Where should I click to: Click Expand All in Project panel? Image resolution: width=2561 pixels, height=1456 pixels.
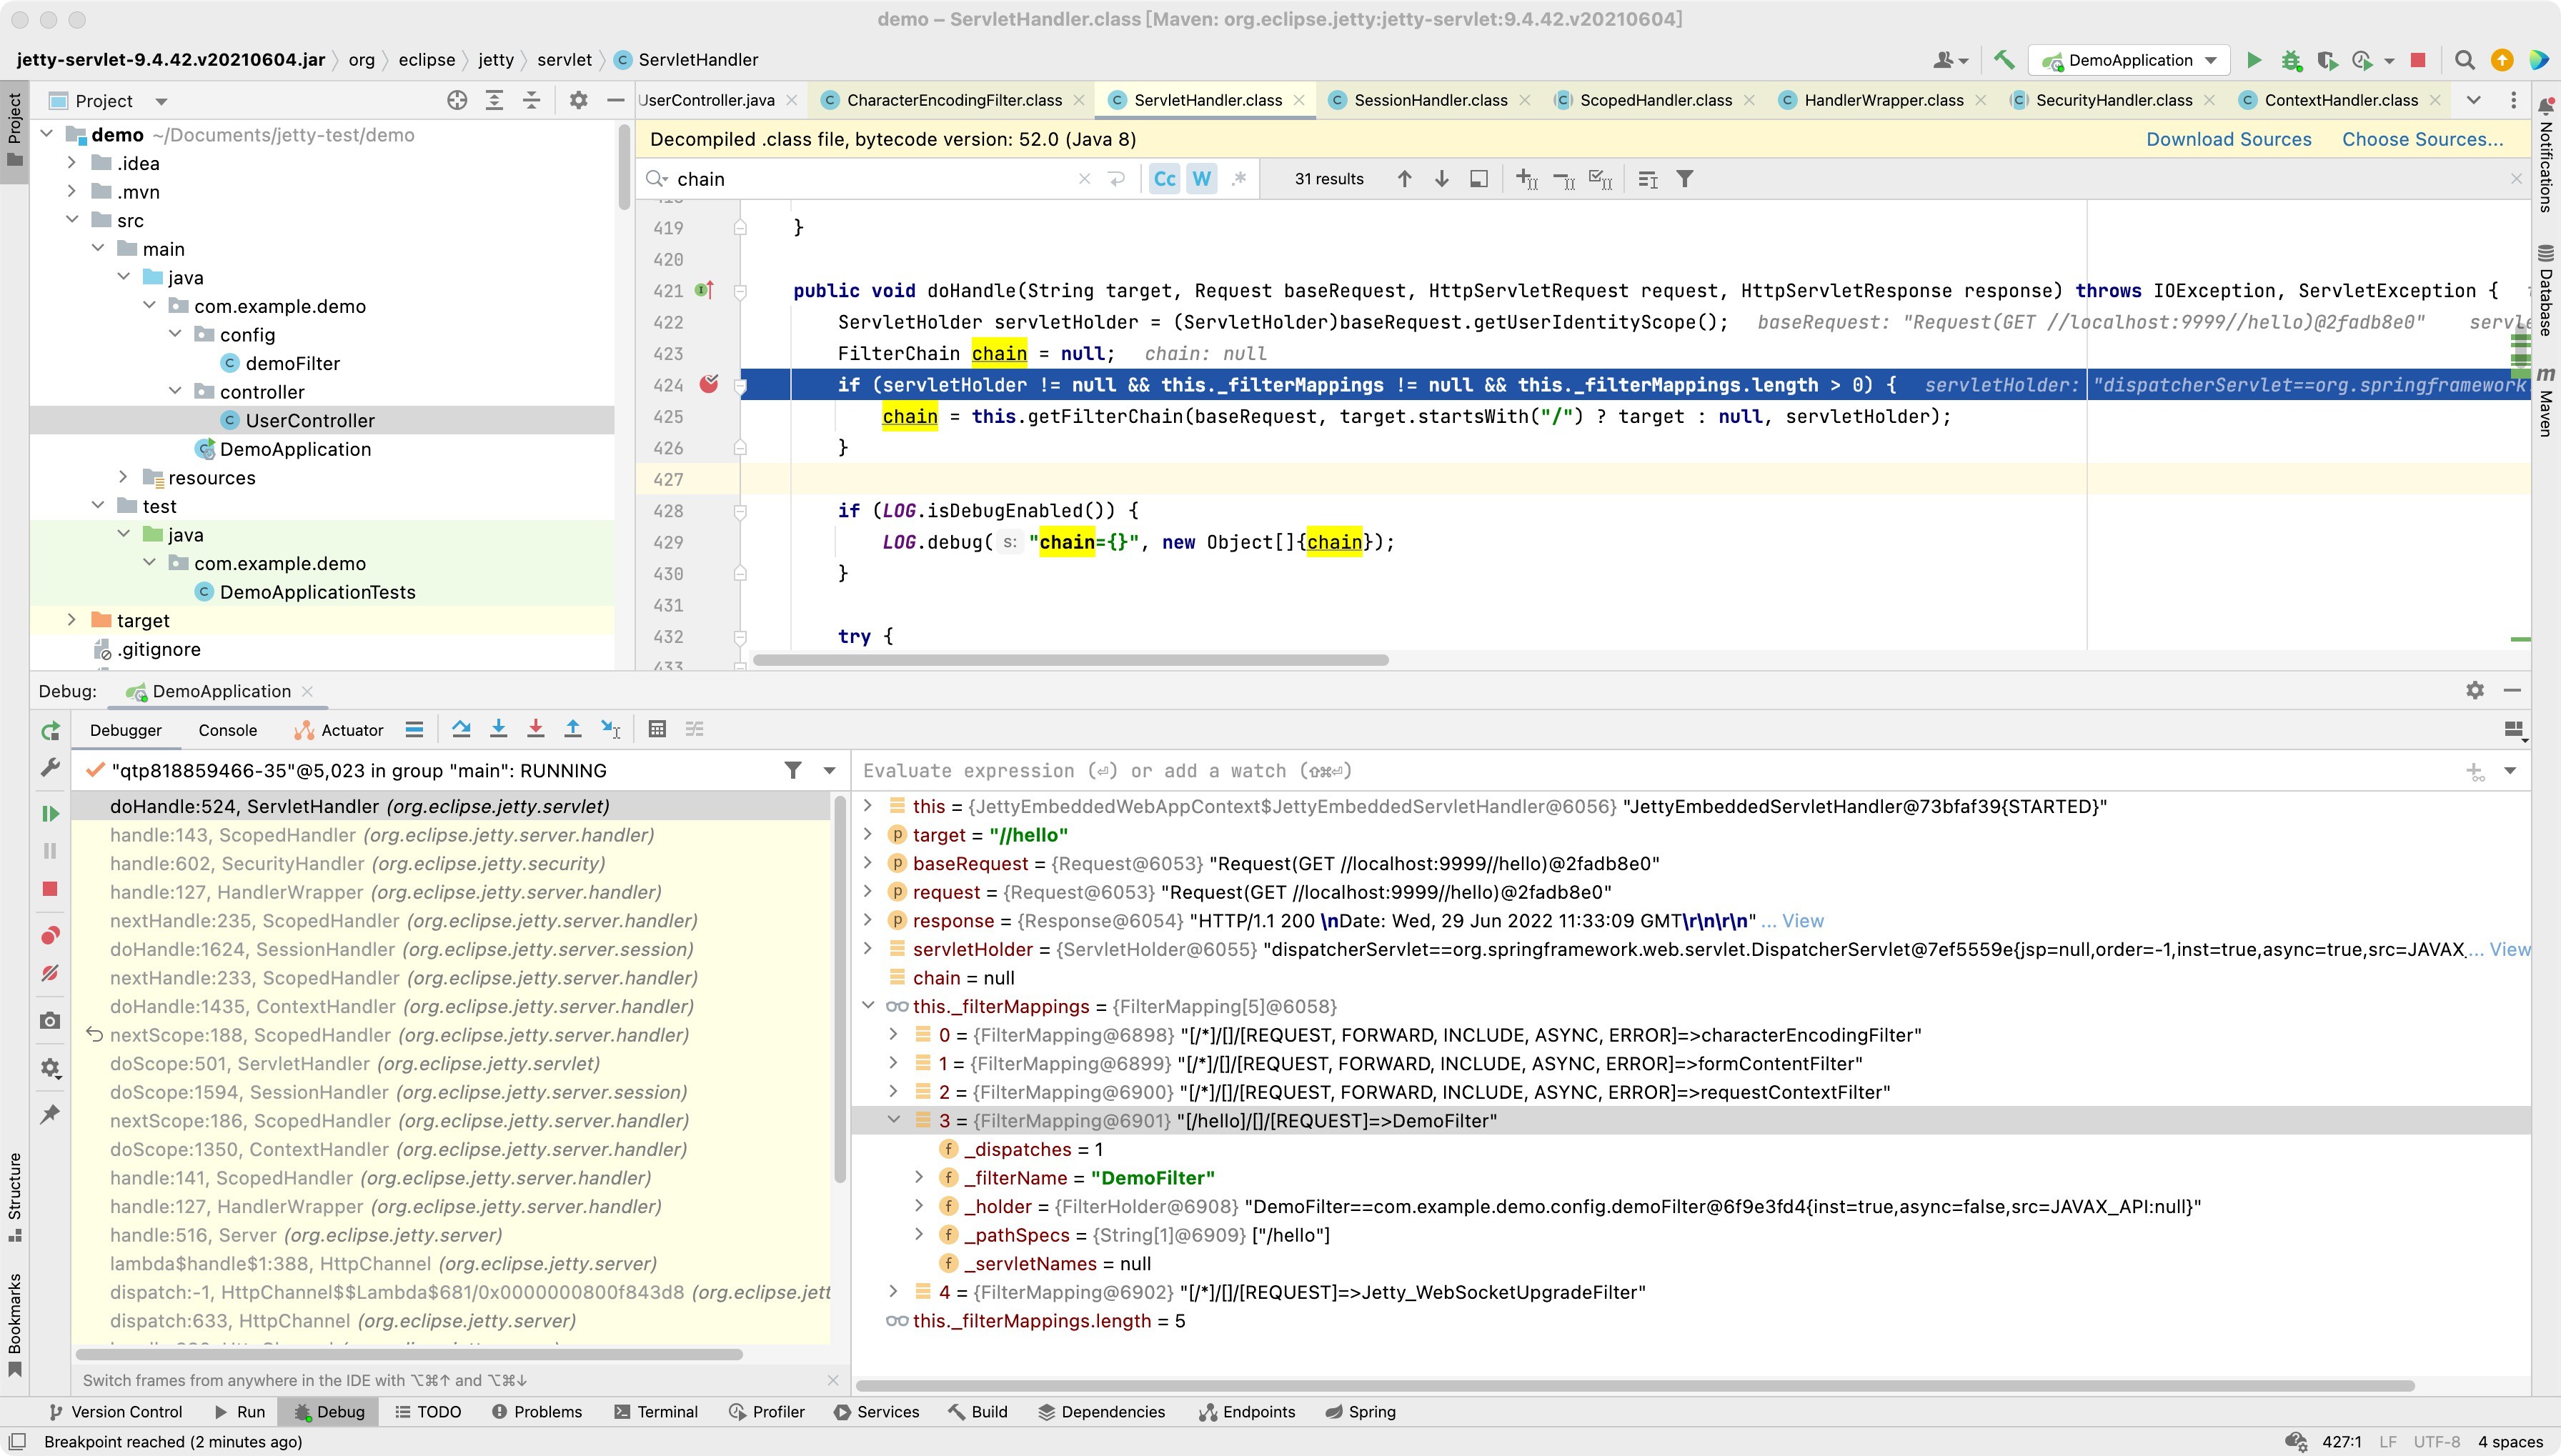[x=494, y=100]
